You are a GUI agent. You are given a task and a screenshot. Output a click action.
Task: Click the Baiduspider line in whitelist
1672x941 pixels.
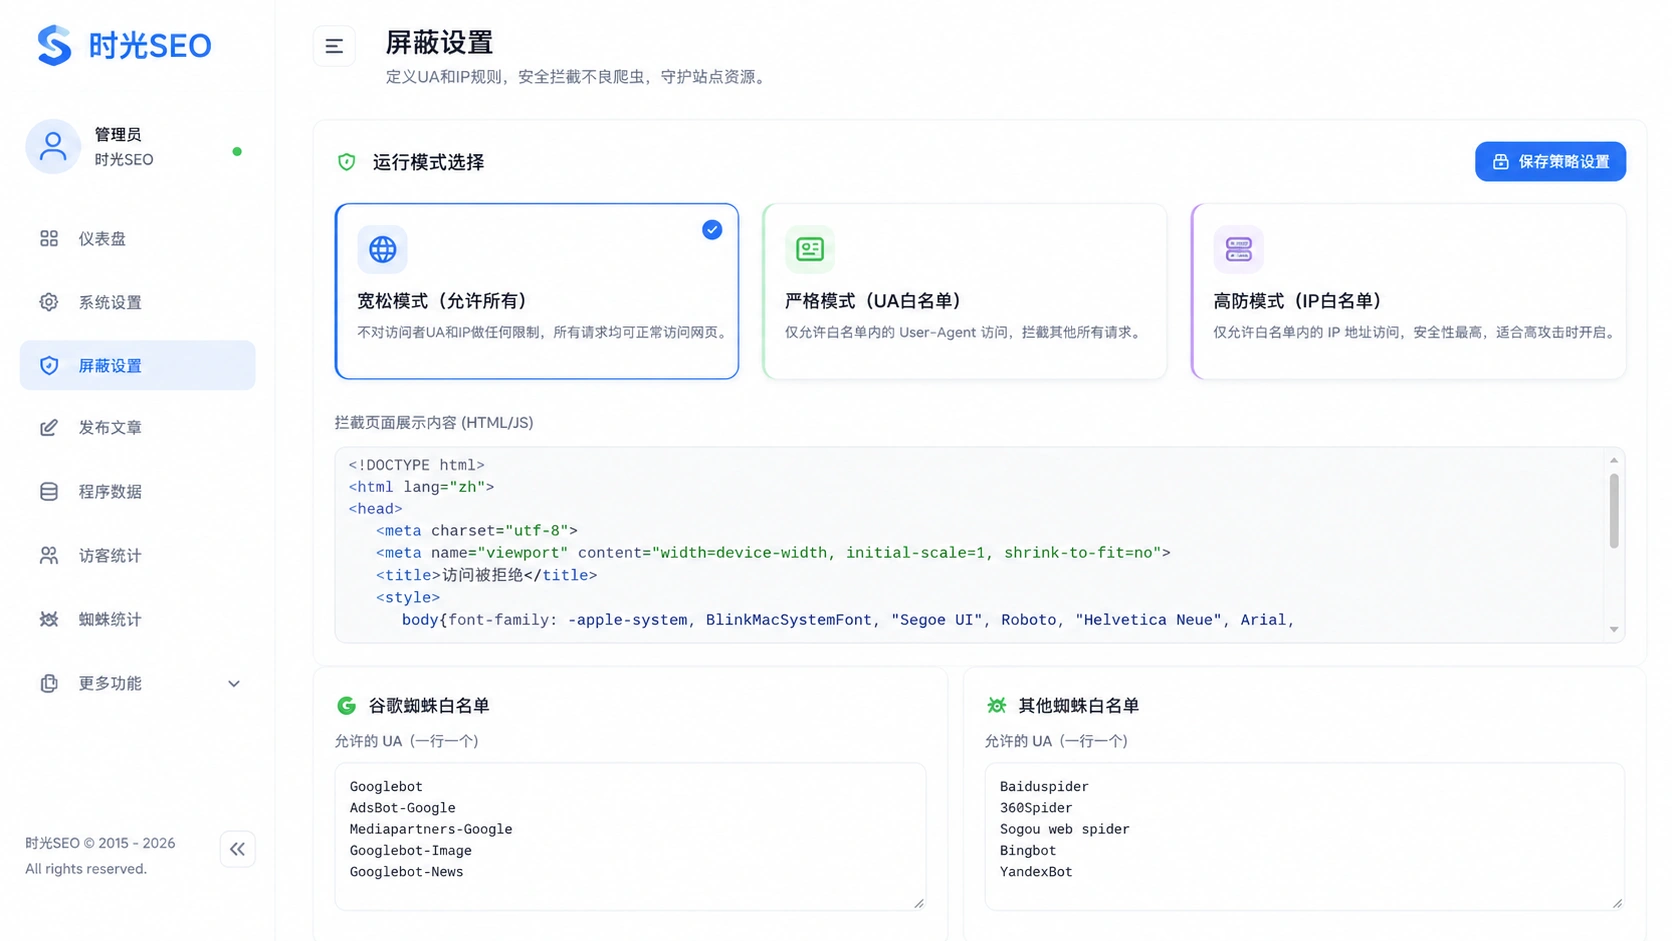click(1044, 787)
